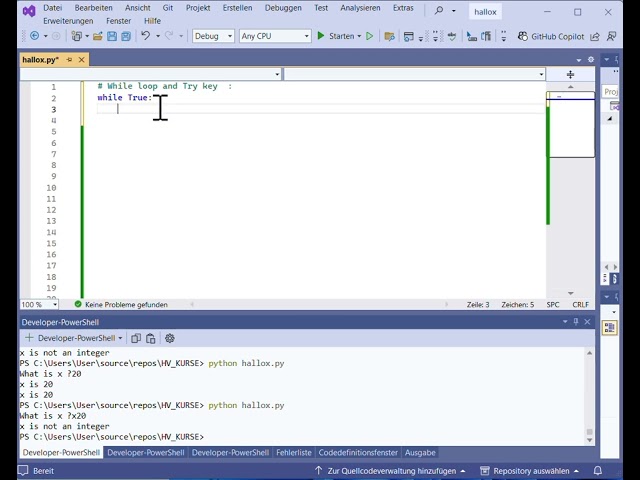This screenshot has width=640, height=480.
Task: Open the new project icon dropdown arrow
Action: [x=87, y=36]
